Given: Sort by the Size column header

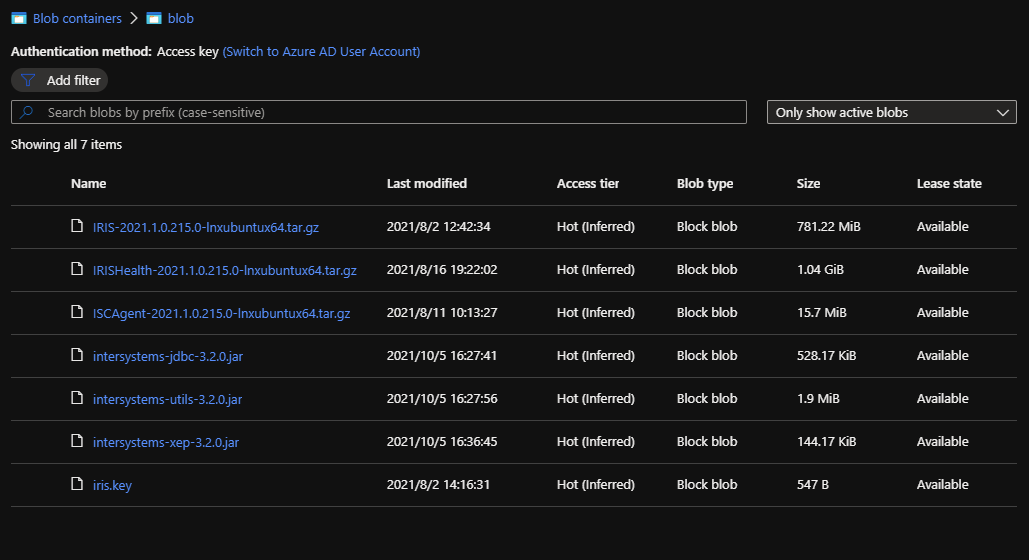Looking at the screenshot, I should coord(808,184).
